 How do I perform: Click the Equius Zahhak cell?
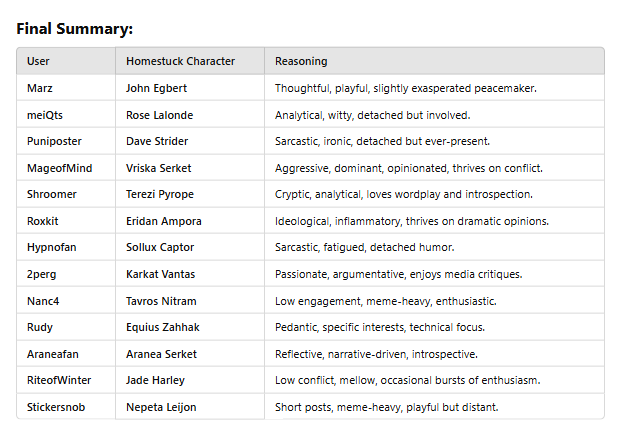(162, 327)
